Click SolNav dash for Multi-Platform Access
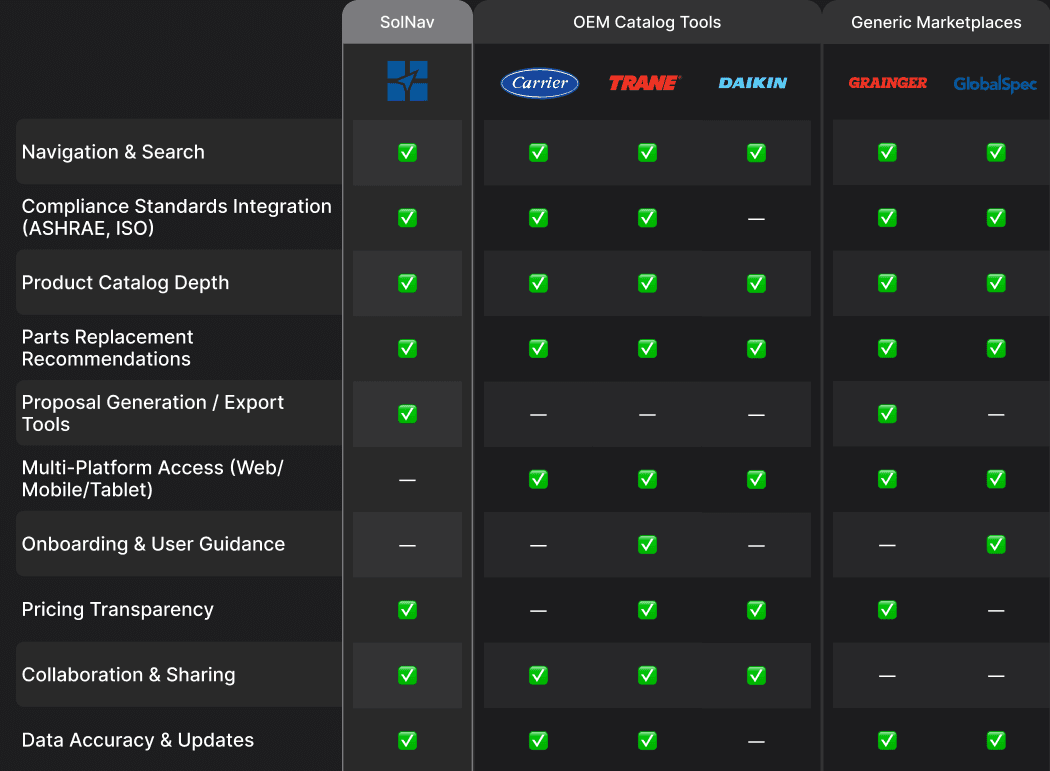1050x771 pixels. [x=407, y=480]
